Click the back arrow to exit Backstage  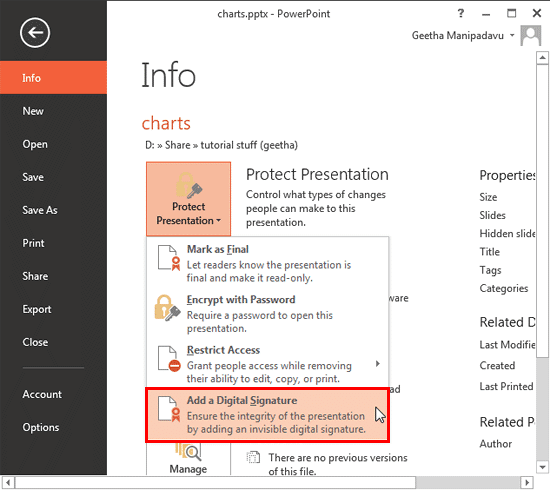(35, 33)
